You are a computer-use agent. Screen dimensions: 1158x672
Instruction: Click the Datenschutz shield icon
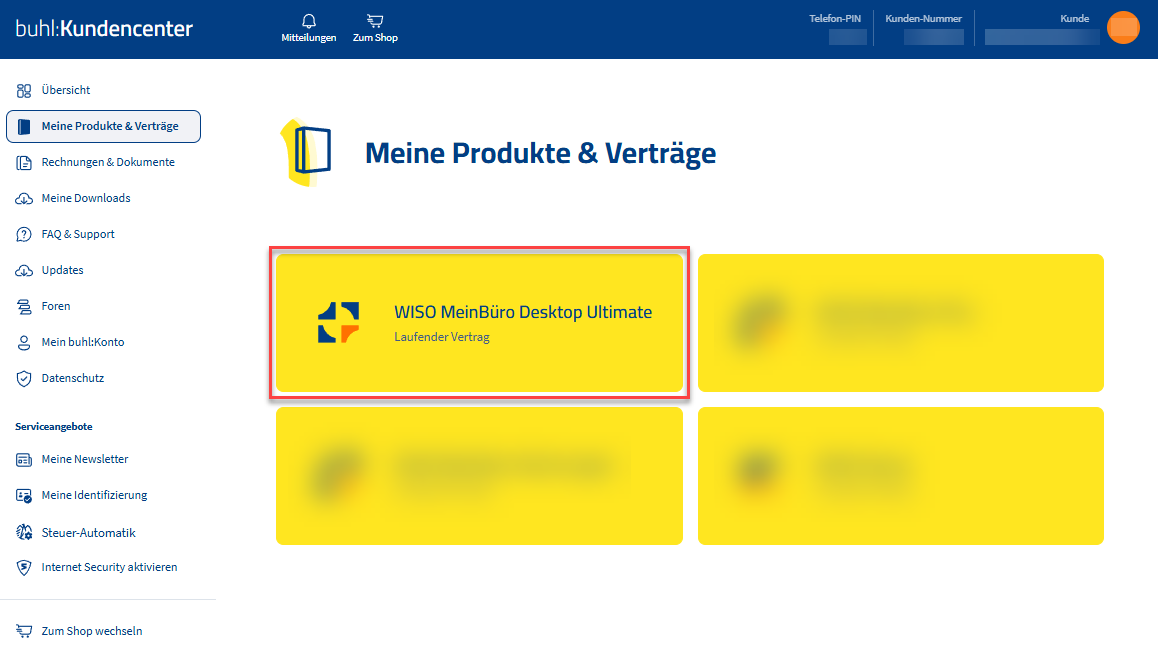click(24, 378)
